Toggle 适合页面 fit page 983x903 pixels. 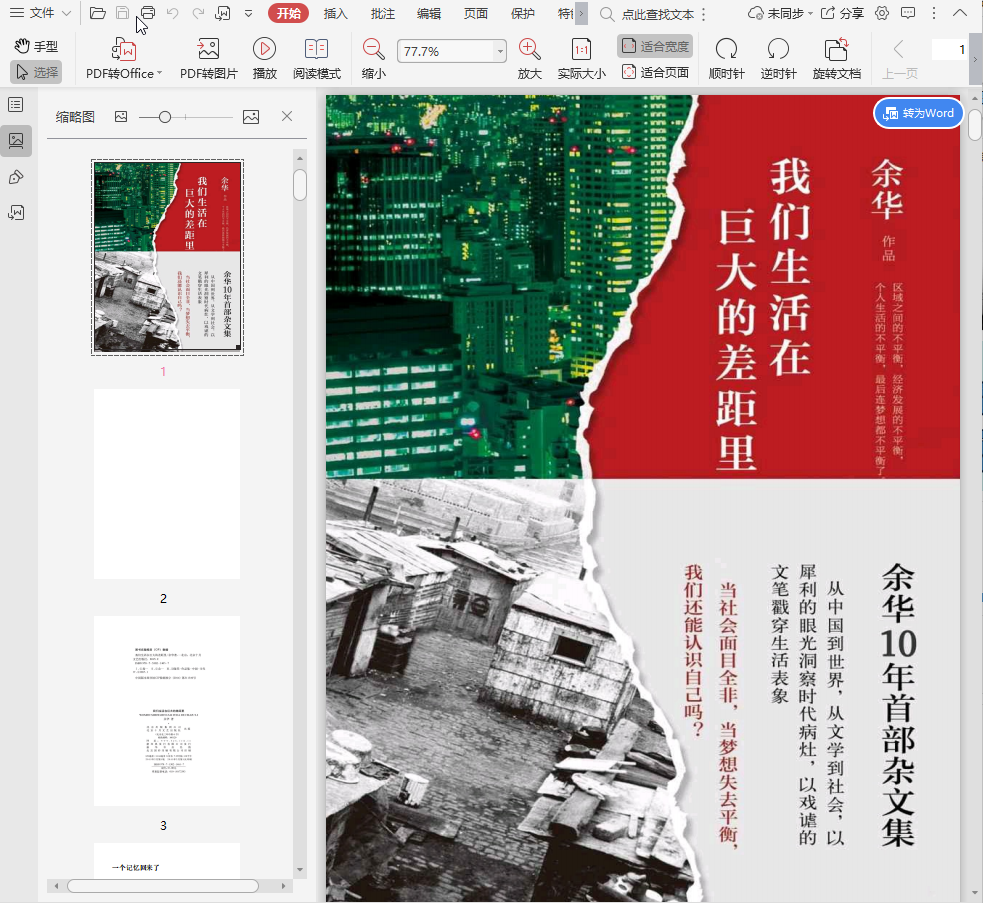[x=655, y=72]
